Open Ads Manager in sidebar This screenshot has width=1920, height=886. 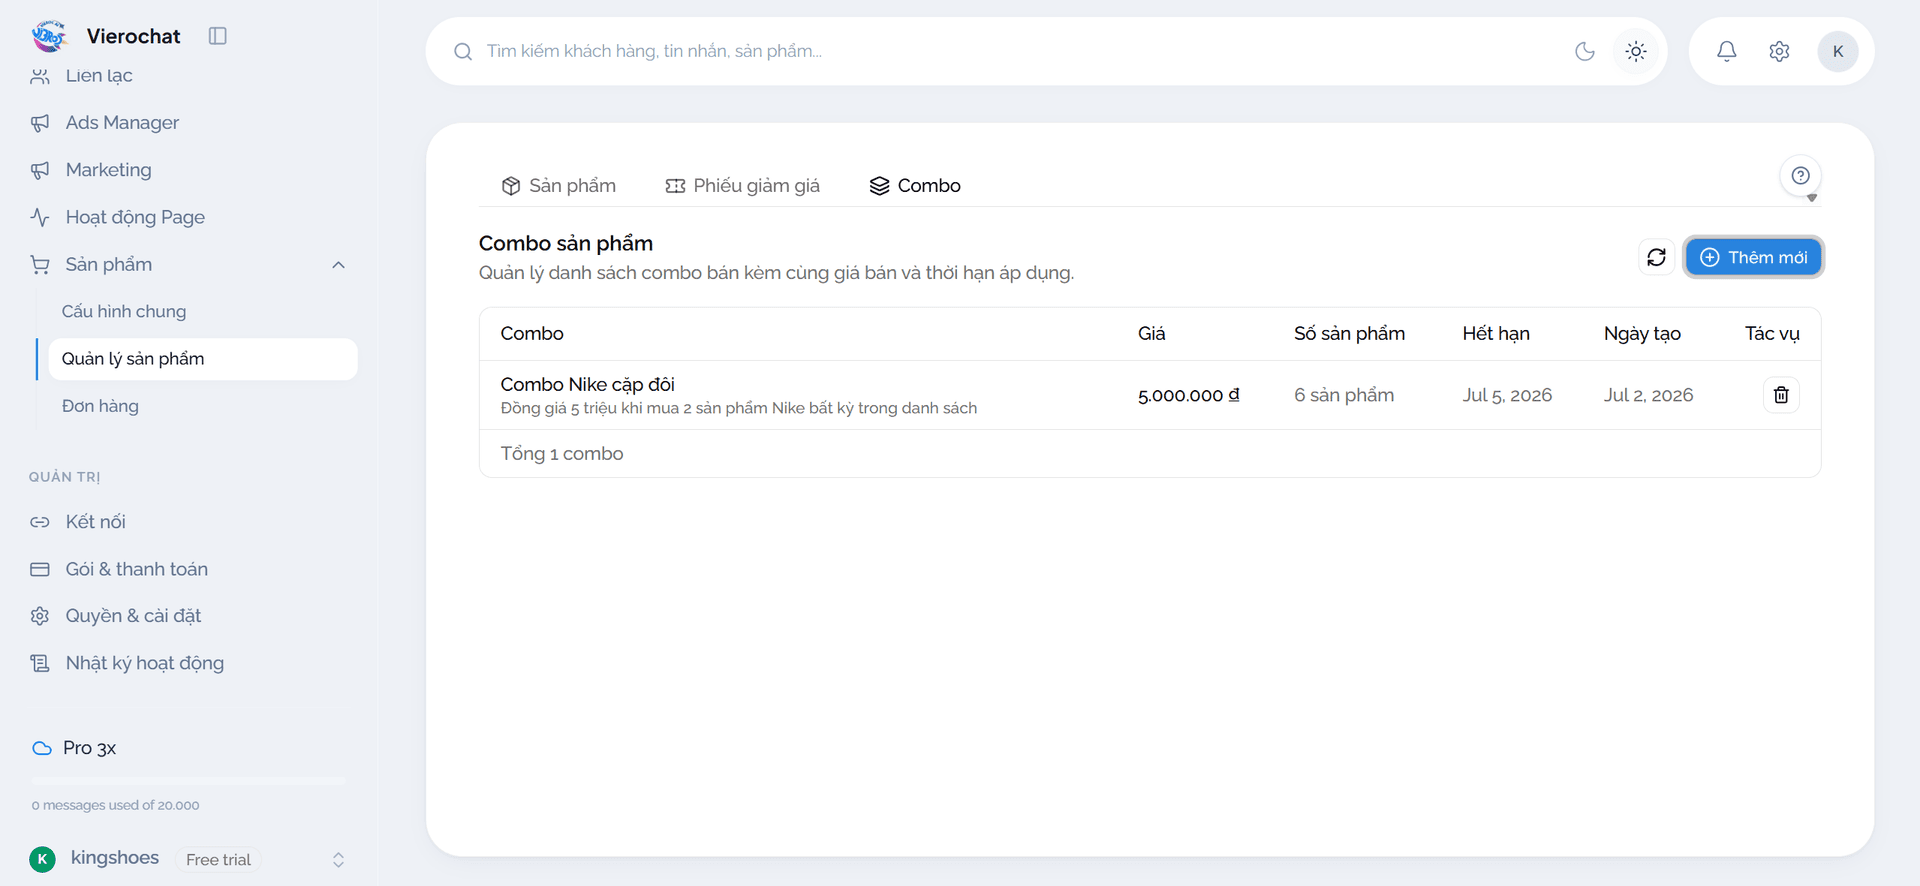[x=122, y=123]
